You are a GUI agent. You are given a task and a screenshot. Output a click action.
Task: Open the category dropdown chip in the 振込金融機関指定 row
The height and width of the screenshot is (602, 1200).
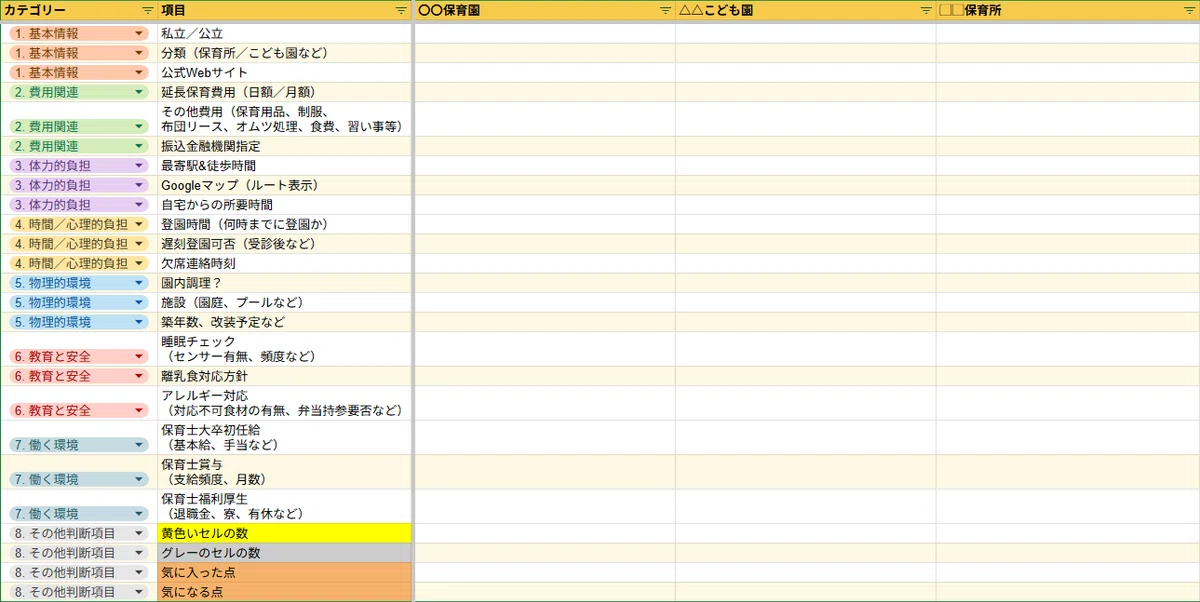(79, 146)
